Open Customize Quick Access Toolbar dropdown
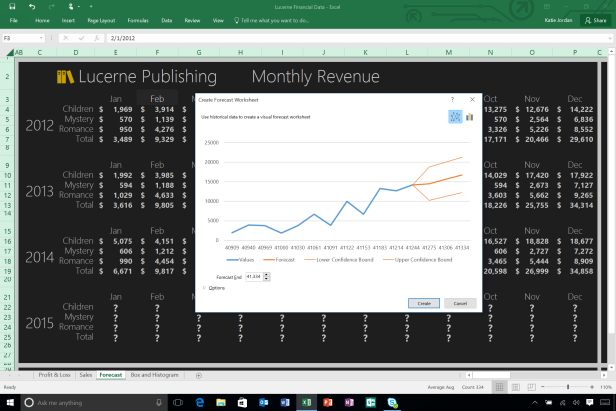This screenshot has width=616, height=411. click(x=91, y=7)
